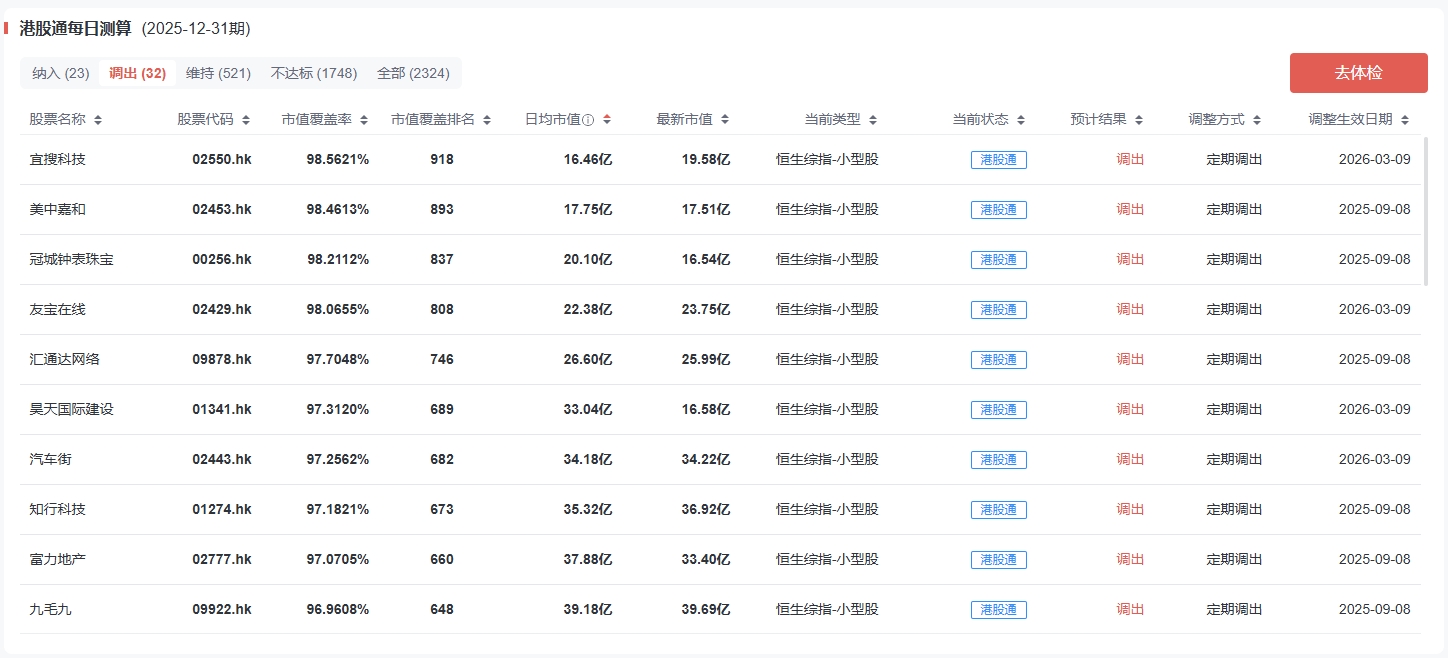Image resolution: width=1448 pixels, height=658 pixels.
Task: Sort by 当前类型 column arrows
Action: 873,120
